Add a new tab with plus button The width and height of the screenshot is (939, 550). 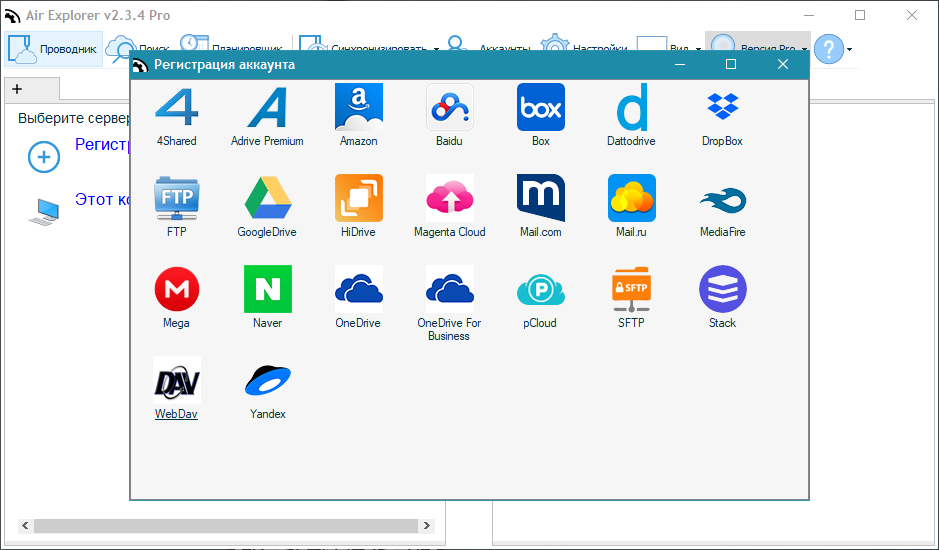pyautogui.click(x=17, y=89)
